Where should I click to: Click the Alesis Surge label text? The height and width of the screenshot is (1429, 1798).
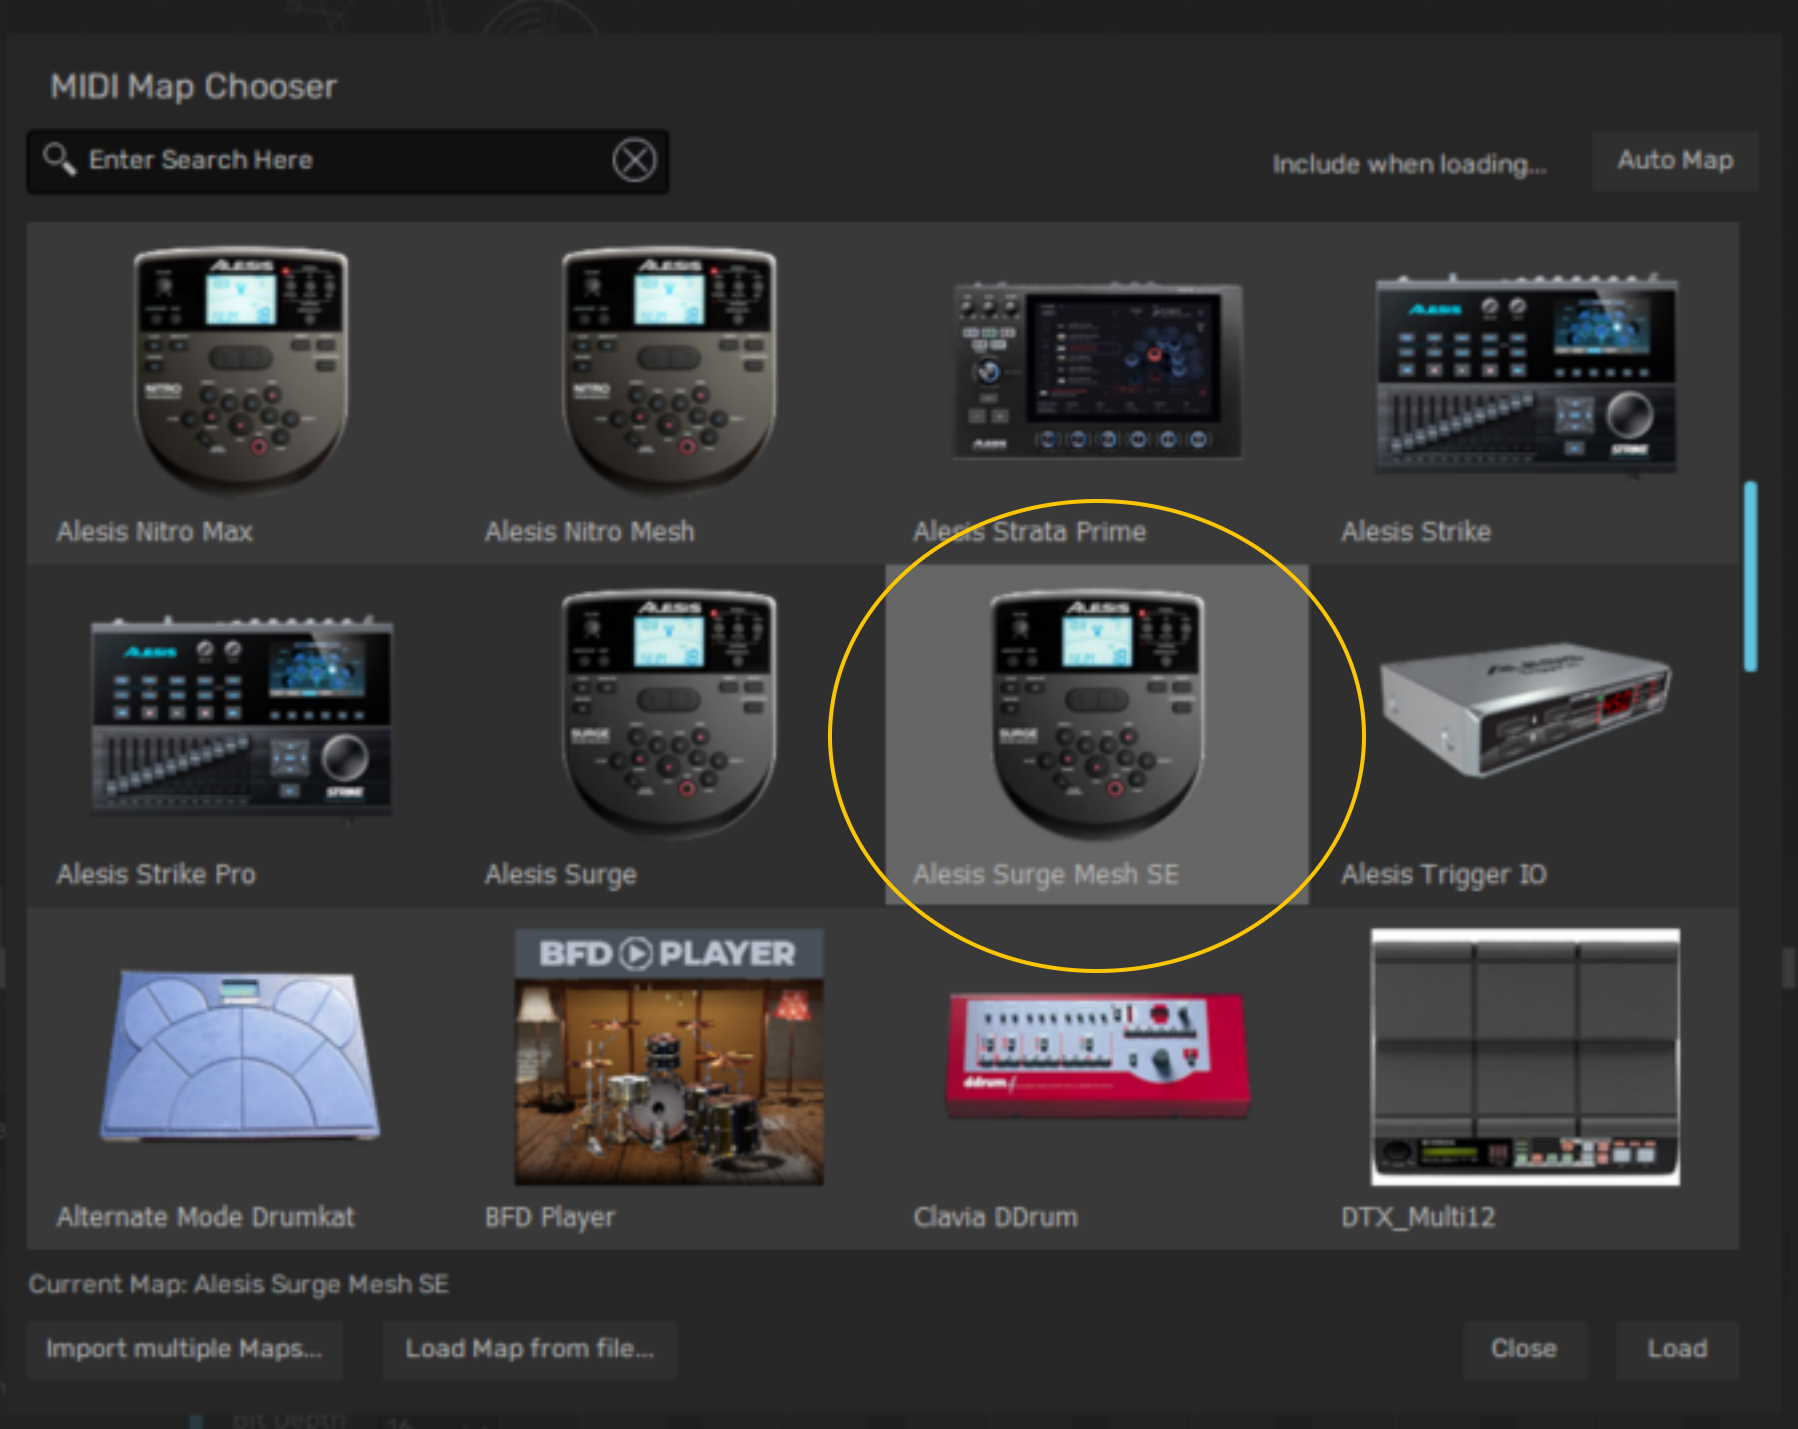tap(560, 876)
